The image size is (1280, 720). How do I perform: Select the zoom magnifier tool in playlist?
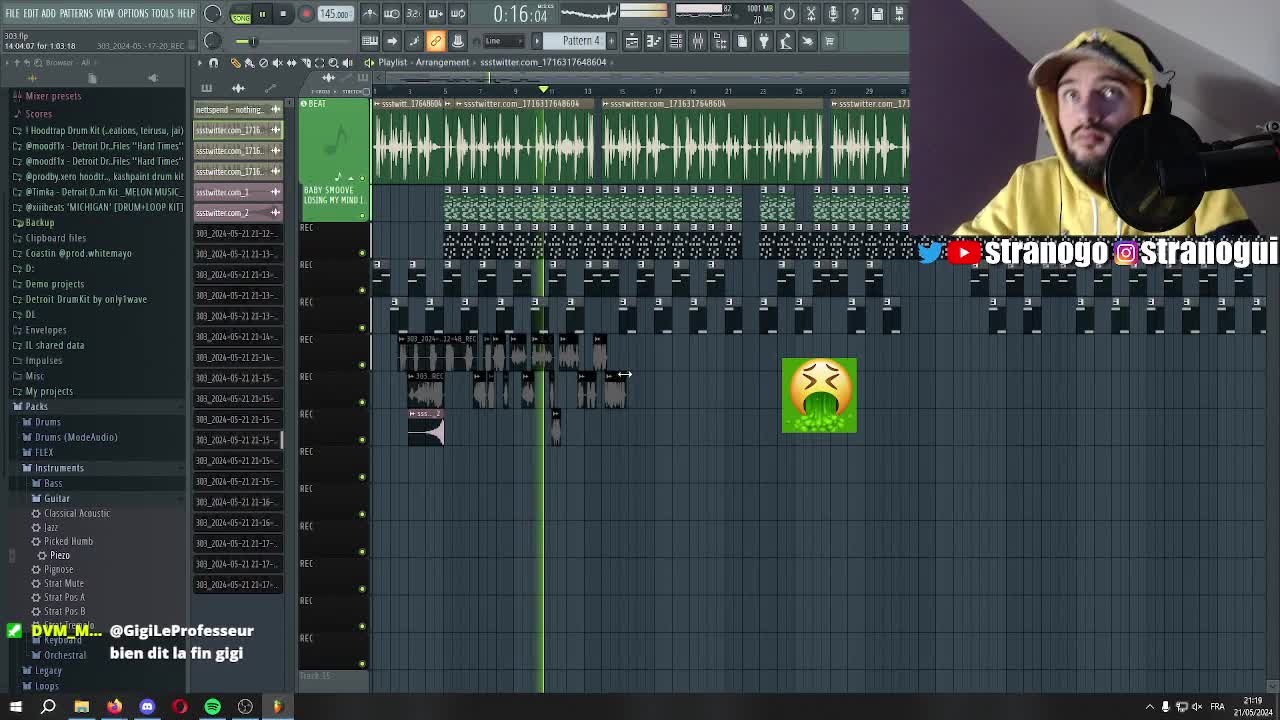point(333,63)
